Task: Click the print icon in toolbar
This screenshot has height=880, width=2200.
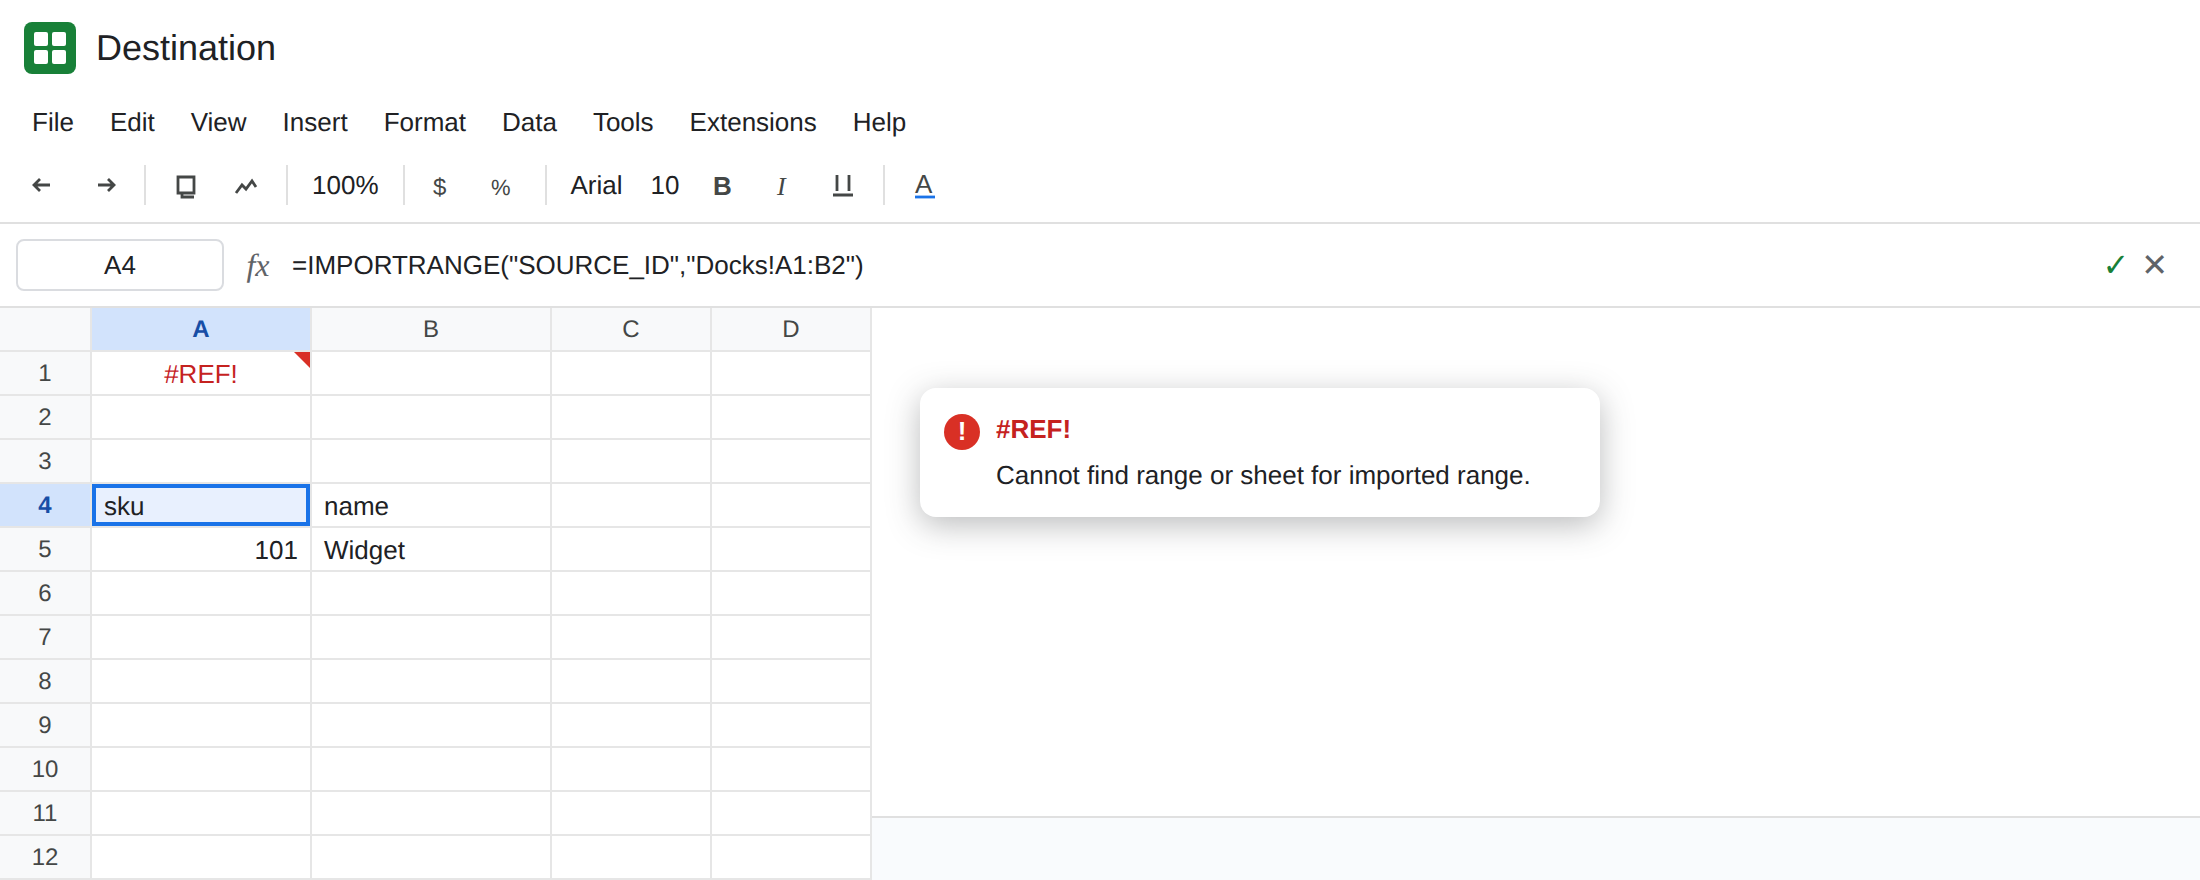Action: pos(186,186)
